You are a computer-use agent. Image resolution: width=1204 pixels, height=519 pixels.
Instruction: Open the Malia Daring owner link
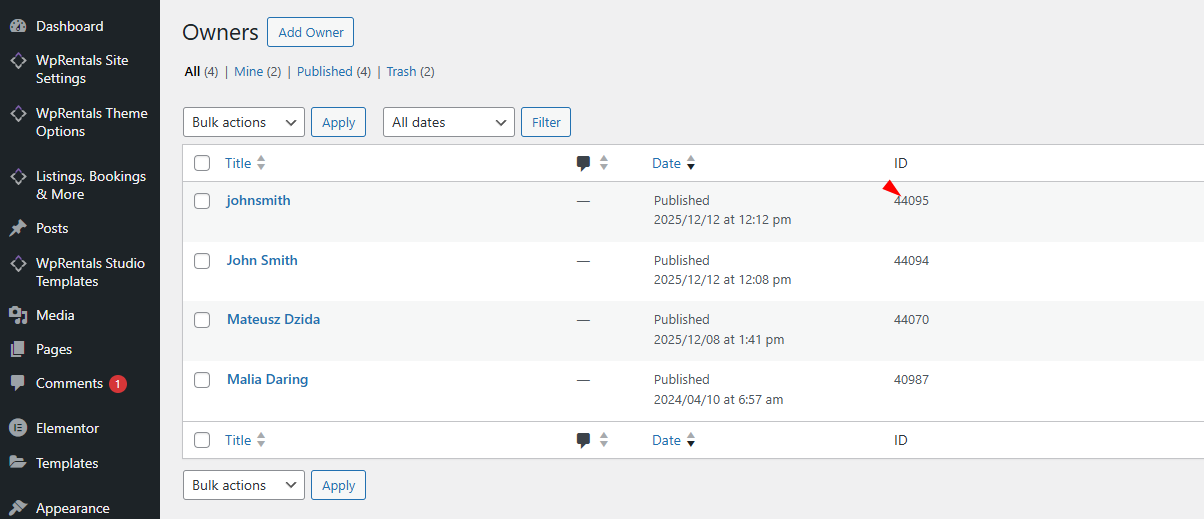point(267,380)
